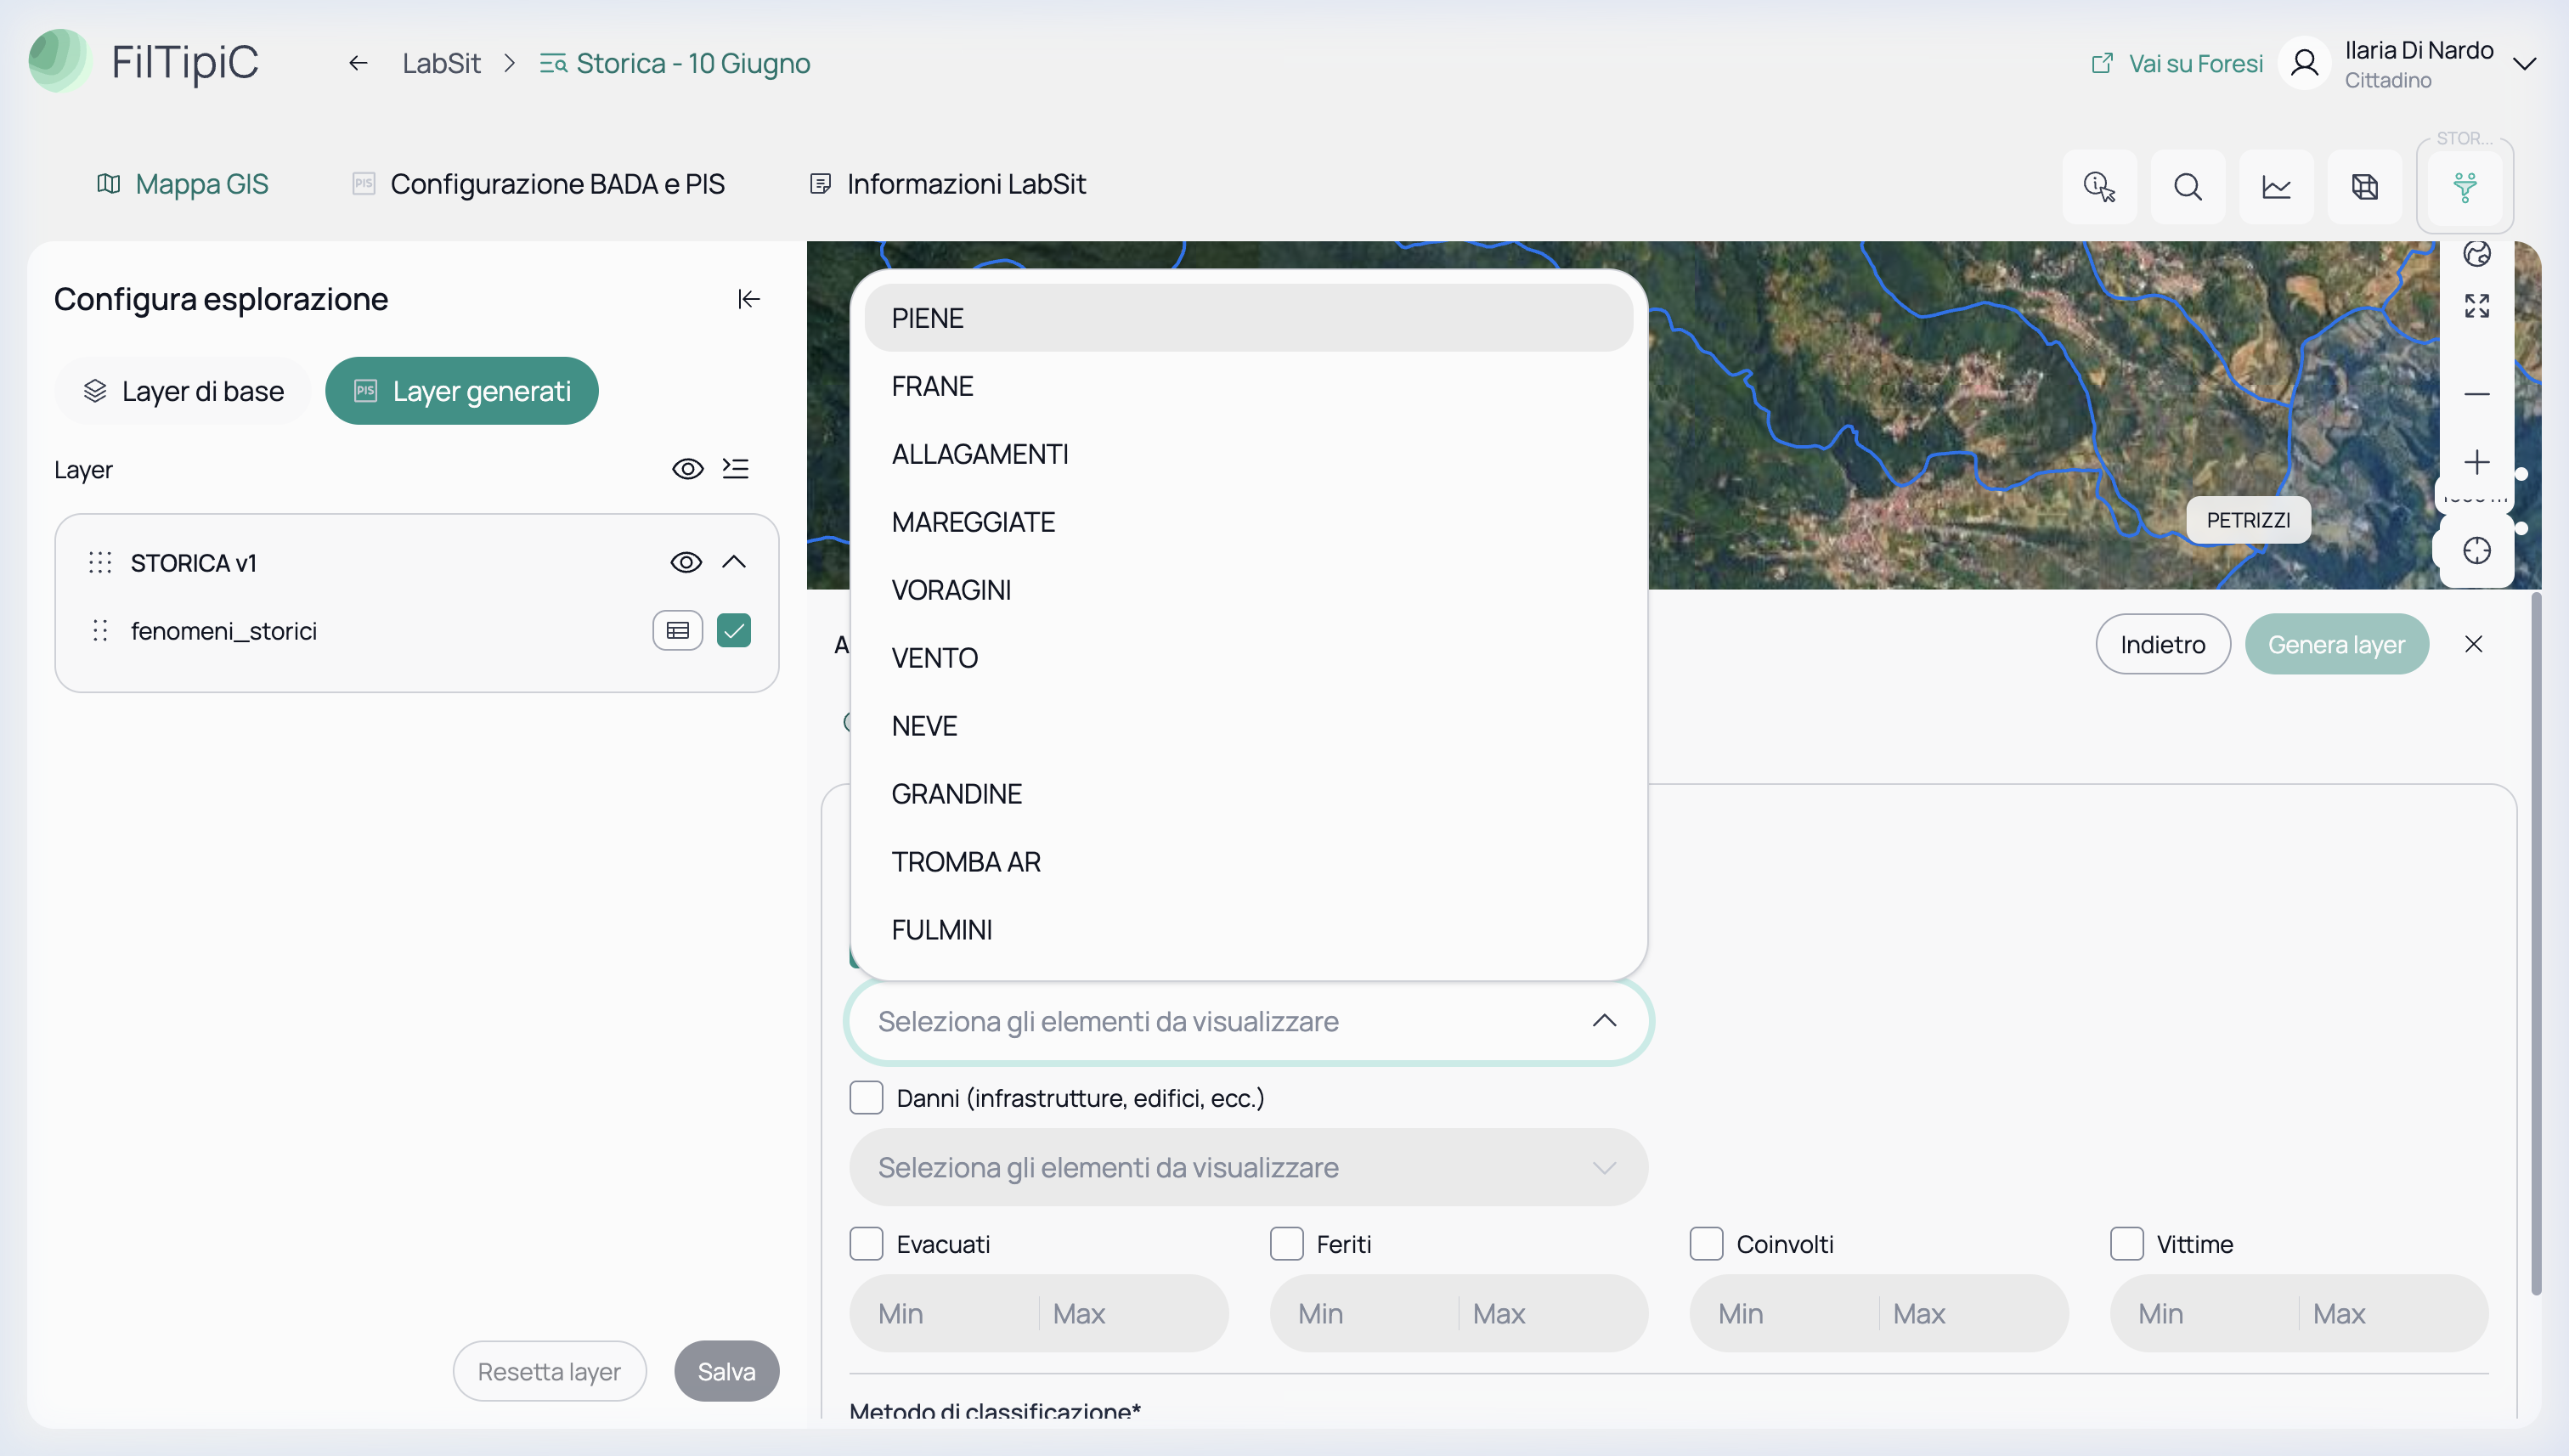Click the Coinvolti Max field
The image size is (2569, 1456).
(1973, 1313)
